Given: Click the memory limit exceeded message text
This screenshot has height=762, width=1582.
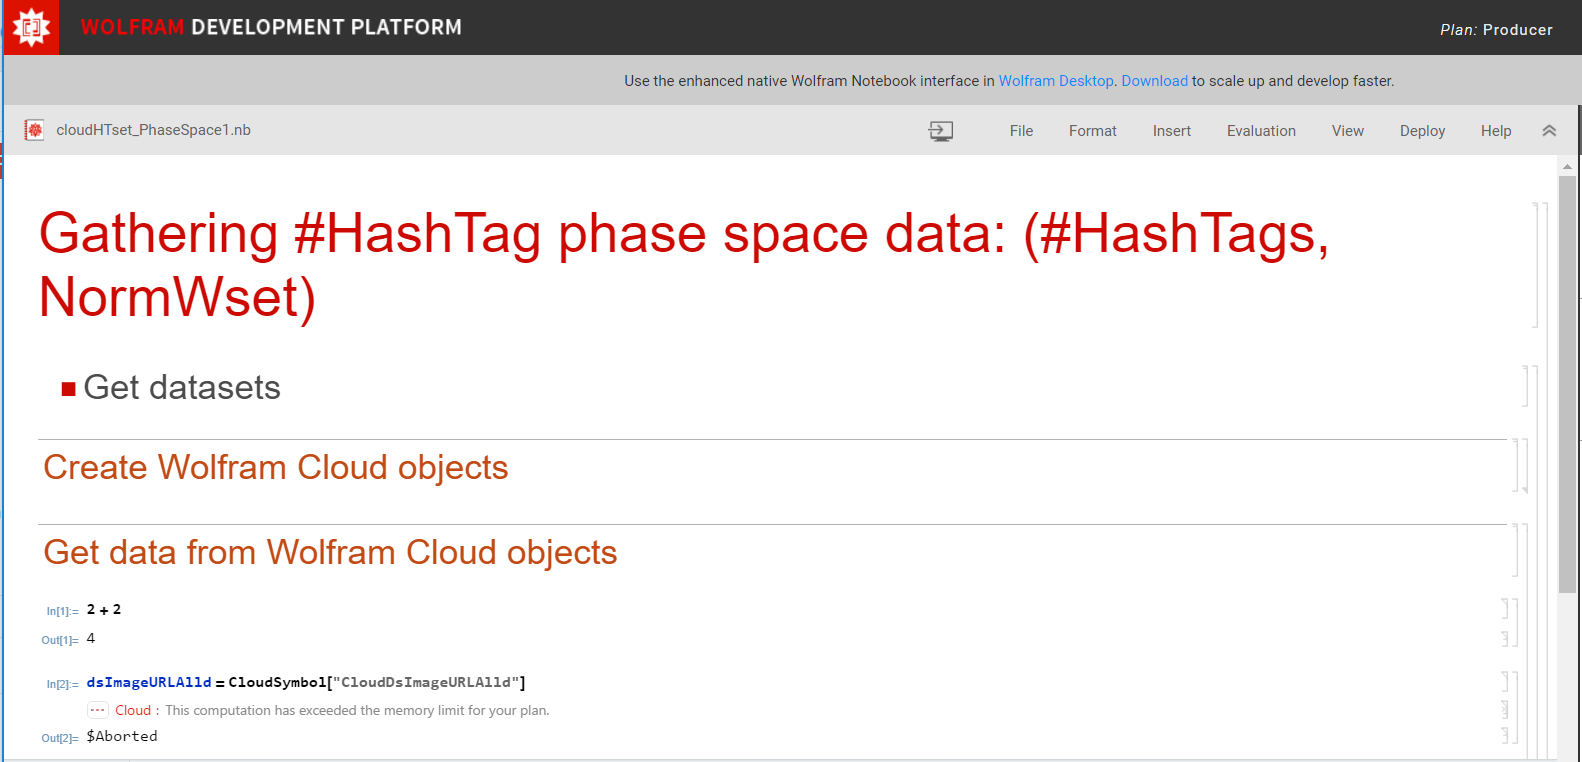Looking at the screenshot, I should (357, 710).
